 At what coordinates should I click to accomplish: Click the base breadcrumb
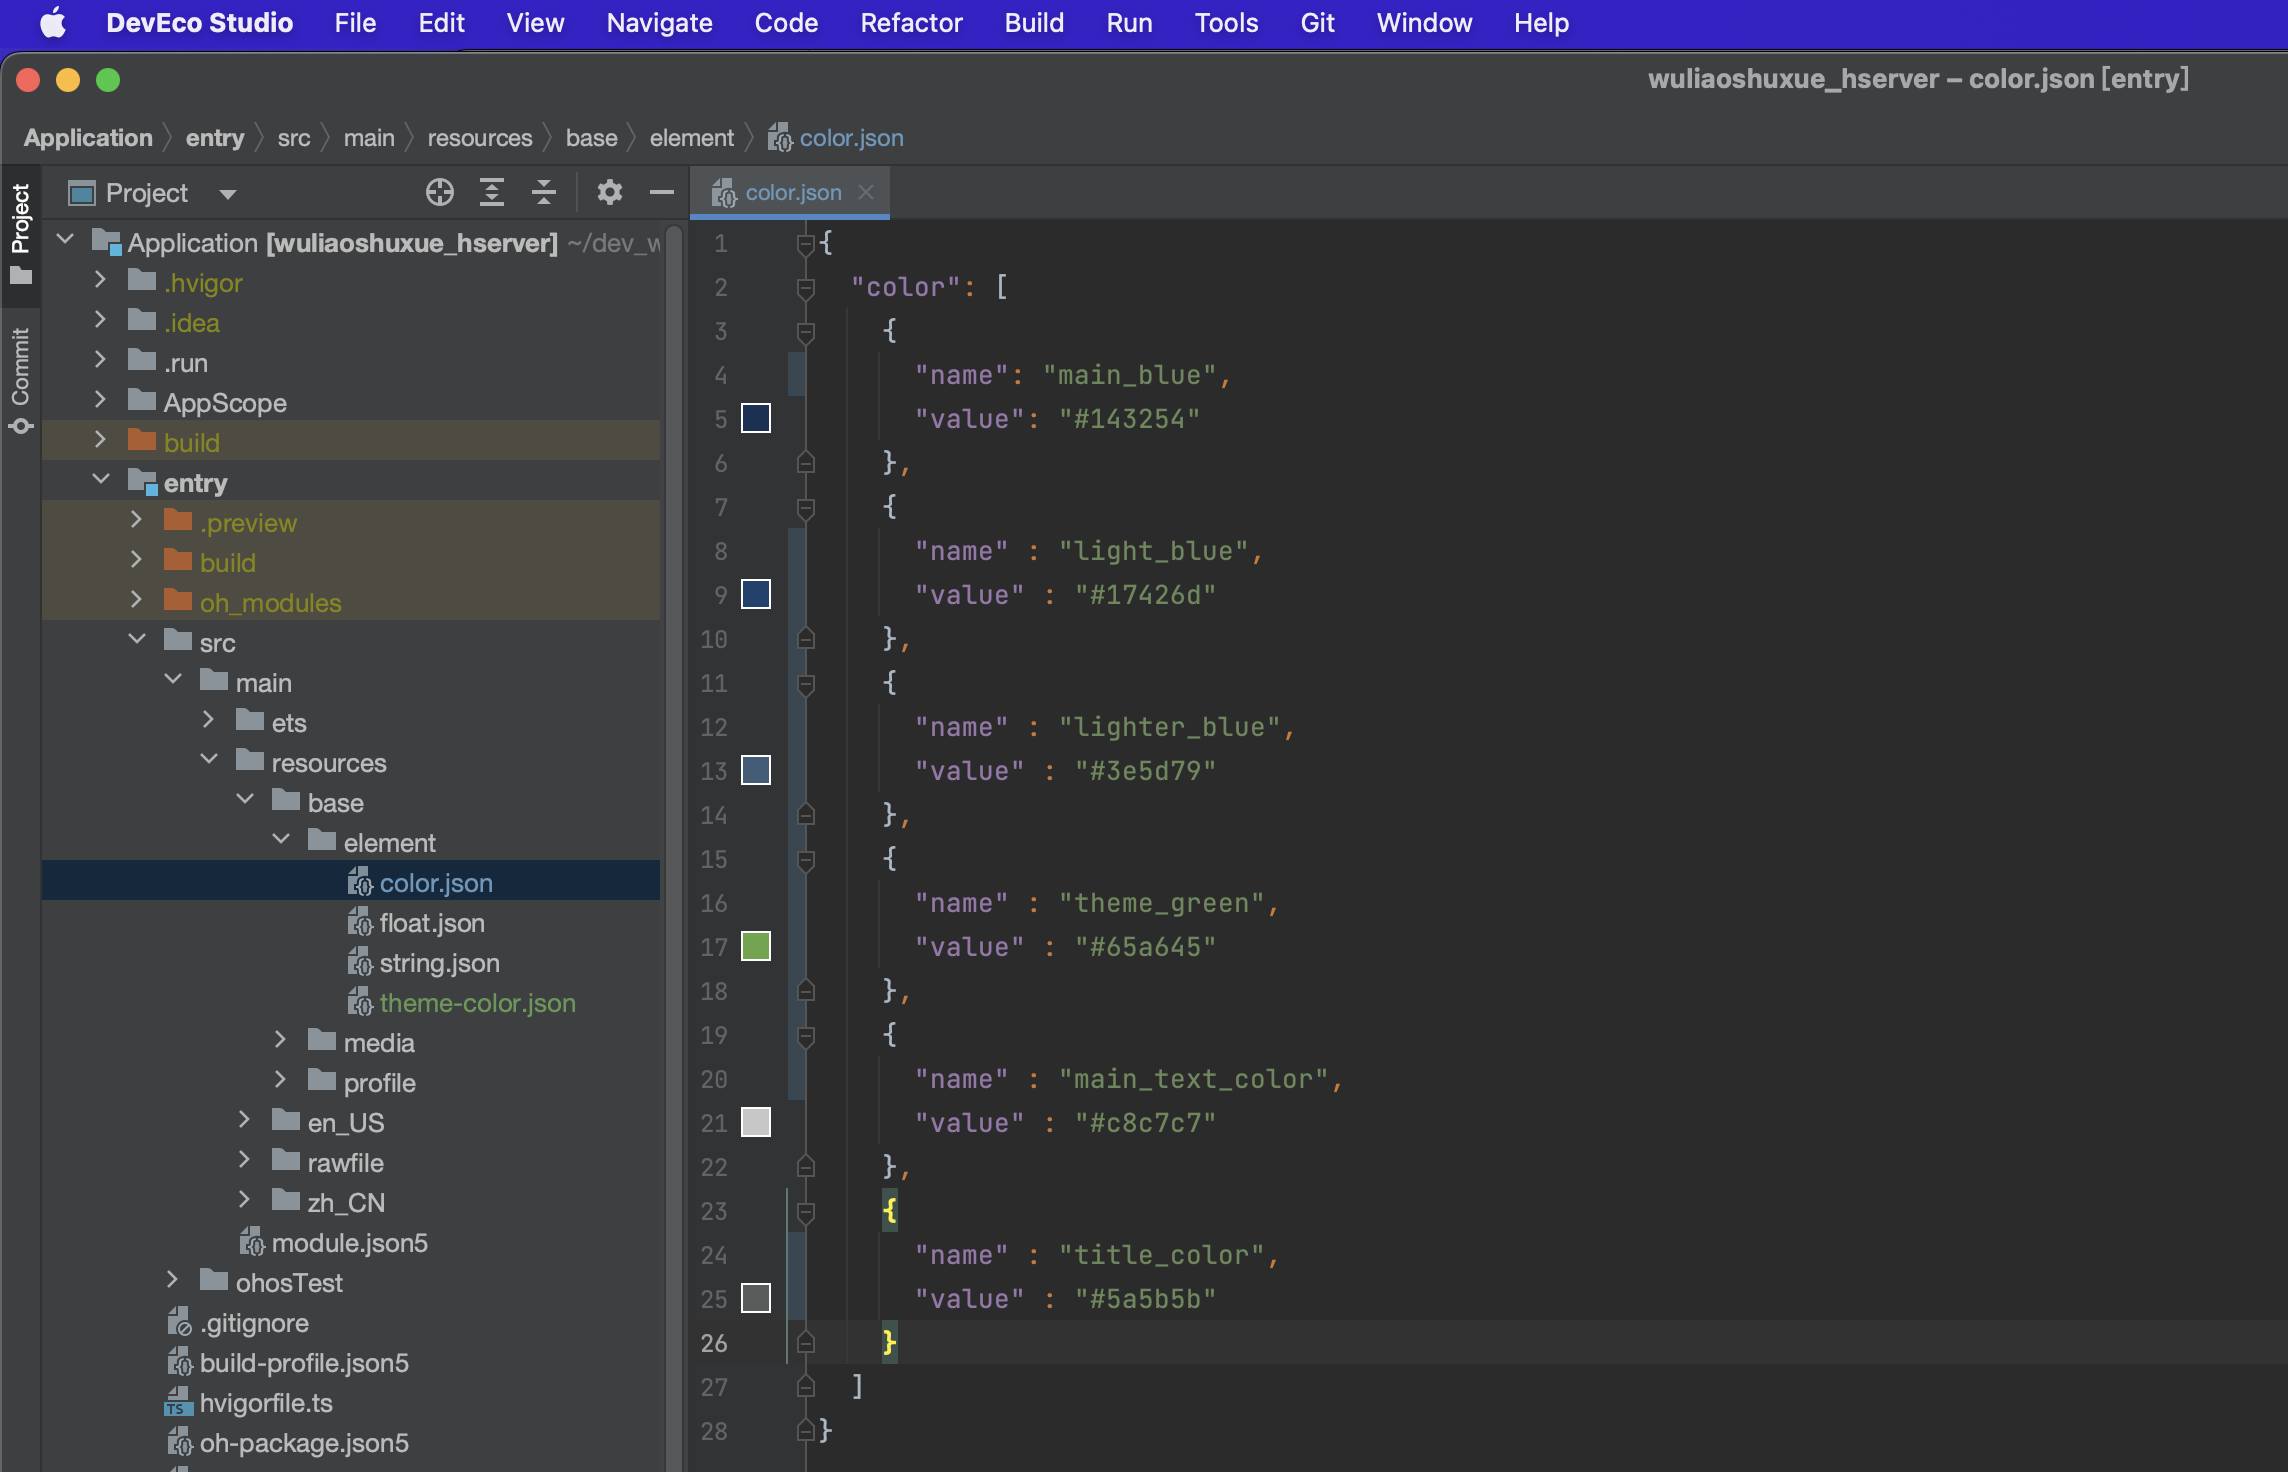coord(591,138)
